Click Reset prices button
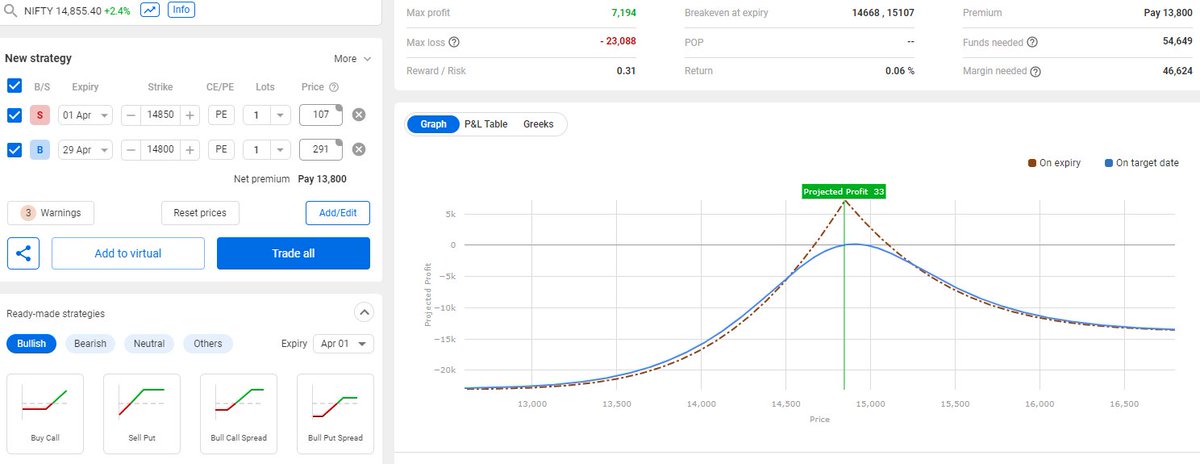 [200, 213]
